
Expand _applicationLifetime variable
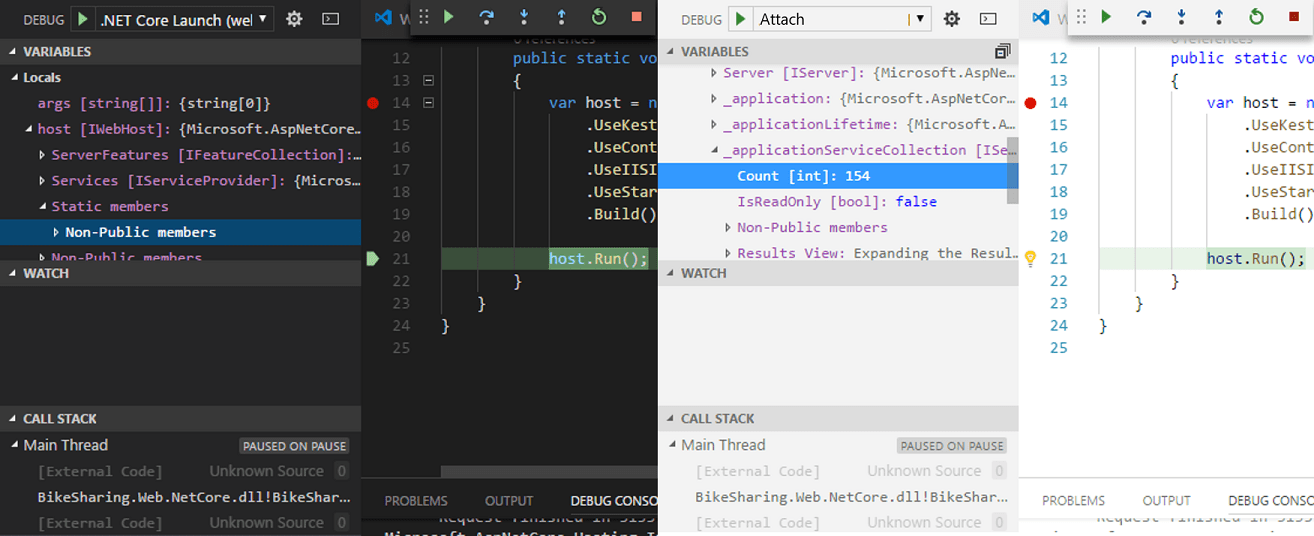point(714,124)
